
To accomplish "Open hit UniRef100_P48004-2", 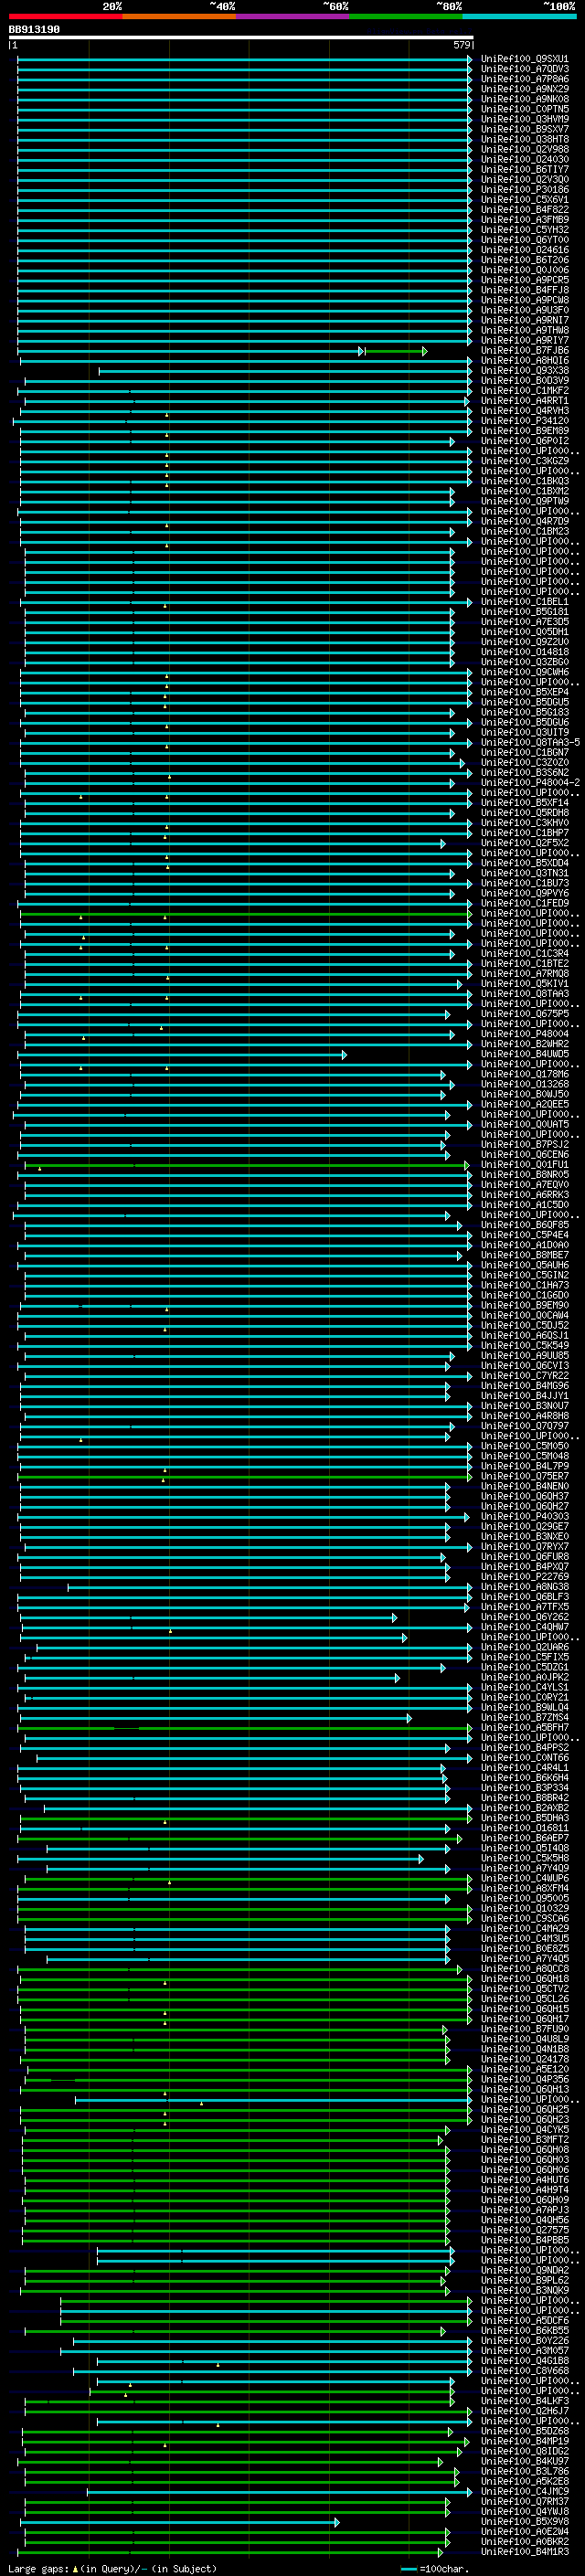I will (x=530, y=783).
